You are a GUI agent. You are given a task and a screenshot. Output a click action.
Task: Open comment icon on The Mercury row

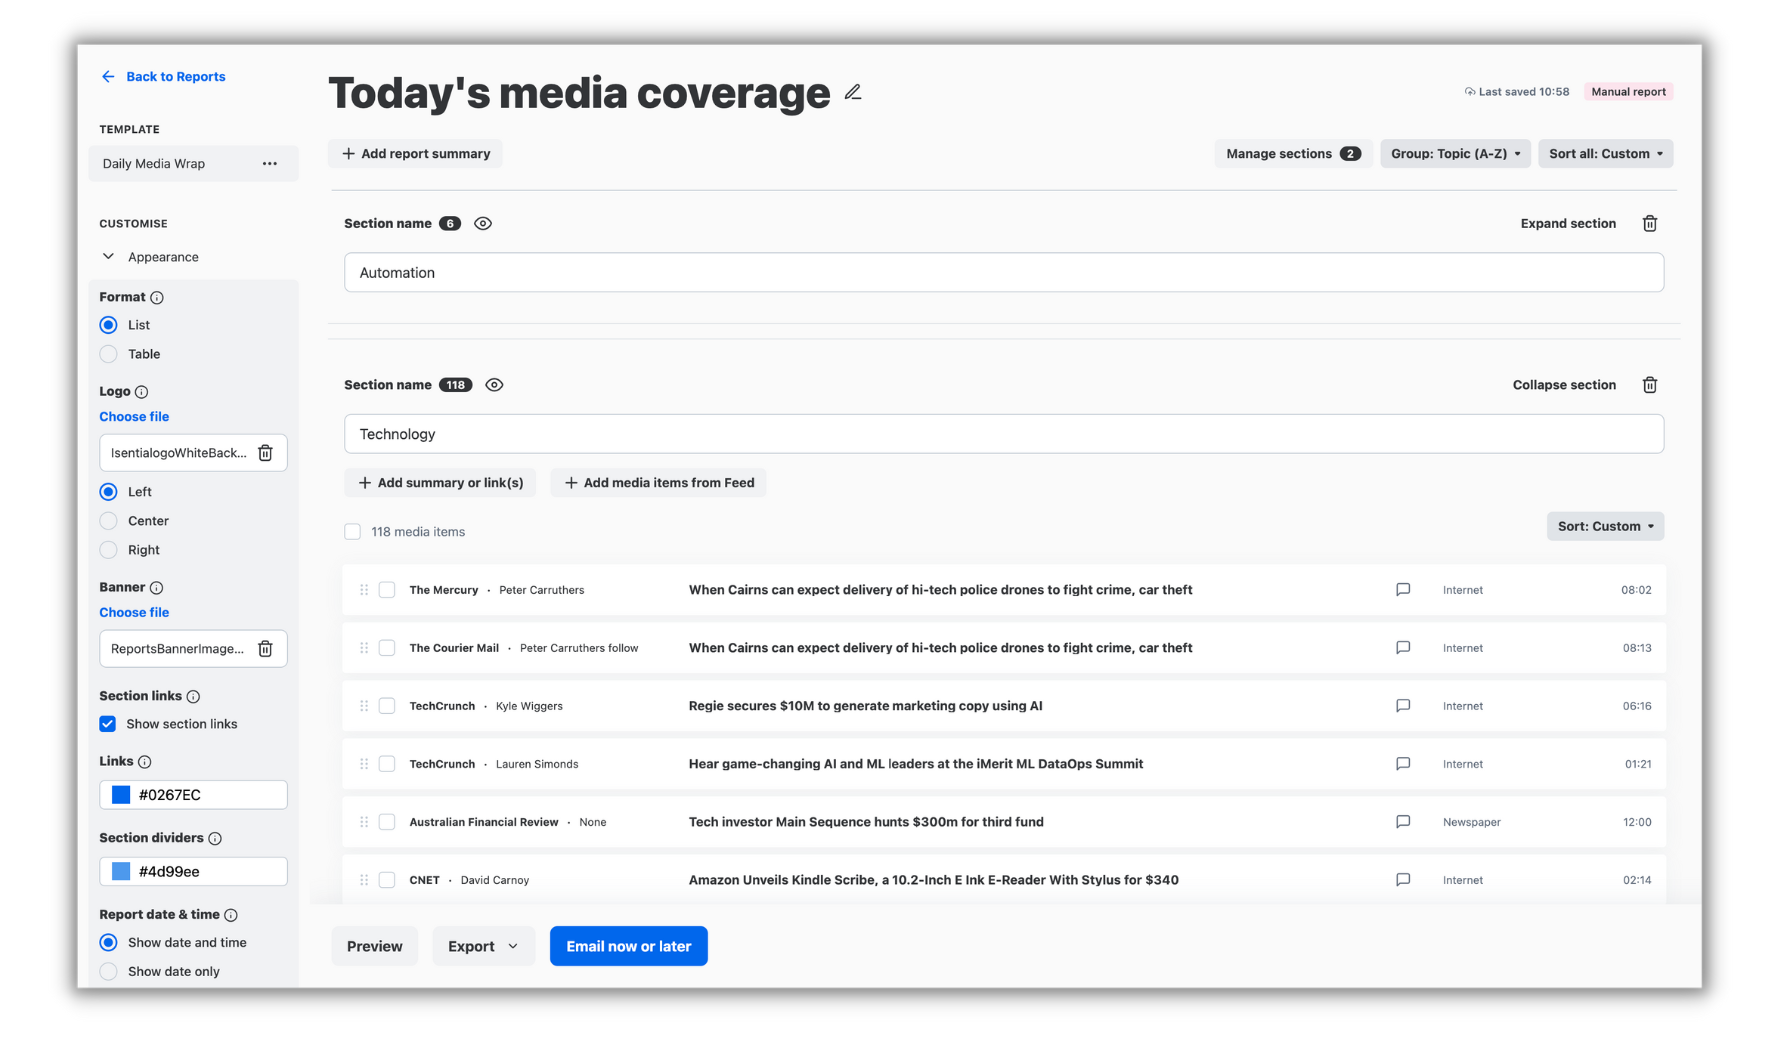pyautogui.click(x=1403, y=590)
